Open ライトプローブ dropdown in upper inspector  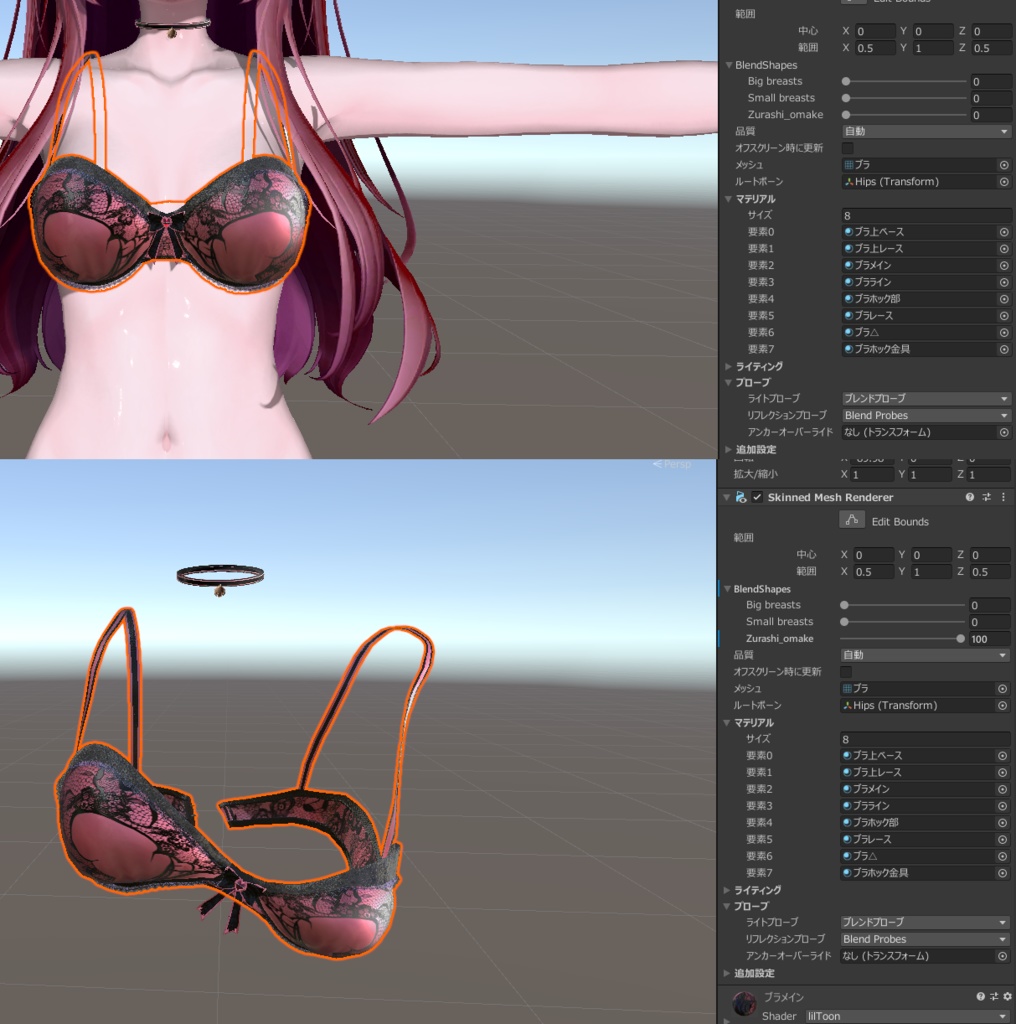point(926,398)
